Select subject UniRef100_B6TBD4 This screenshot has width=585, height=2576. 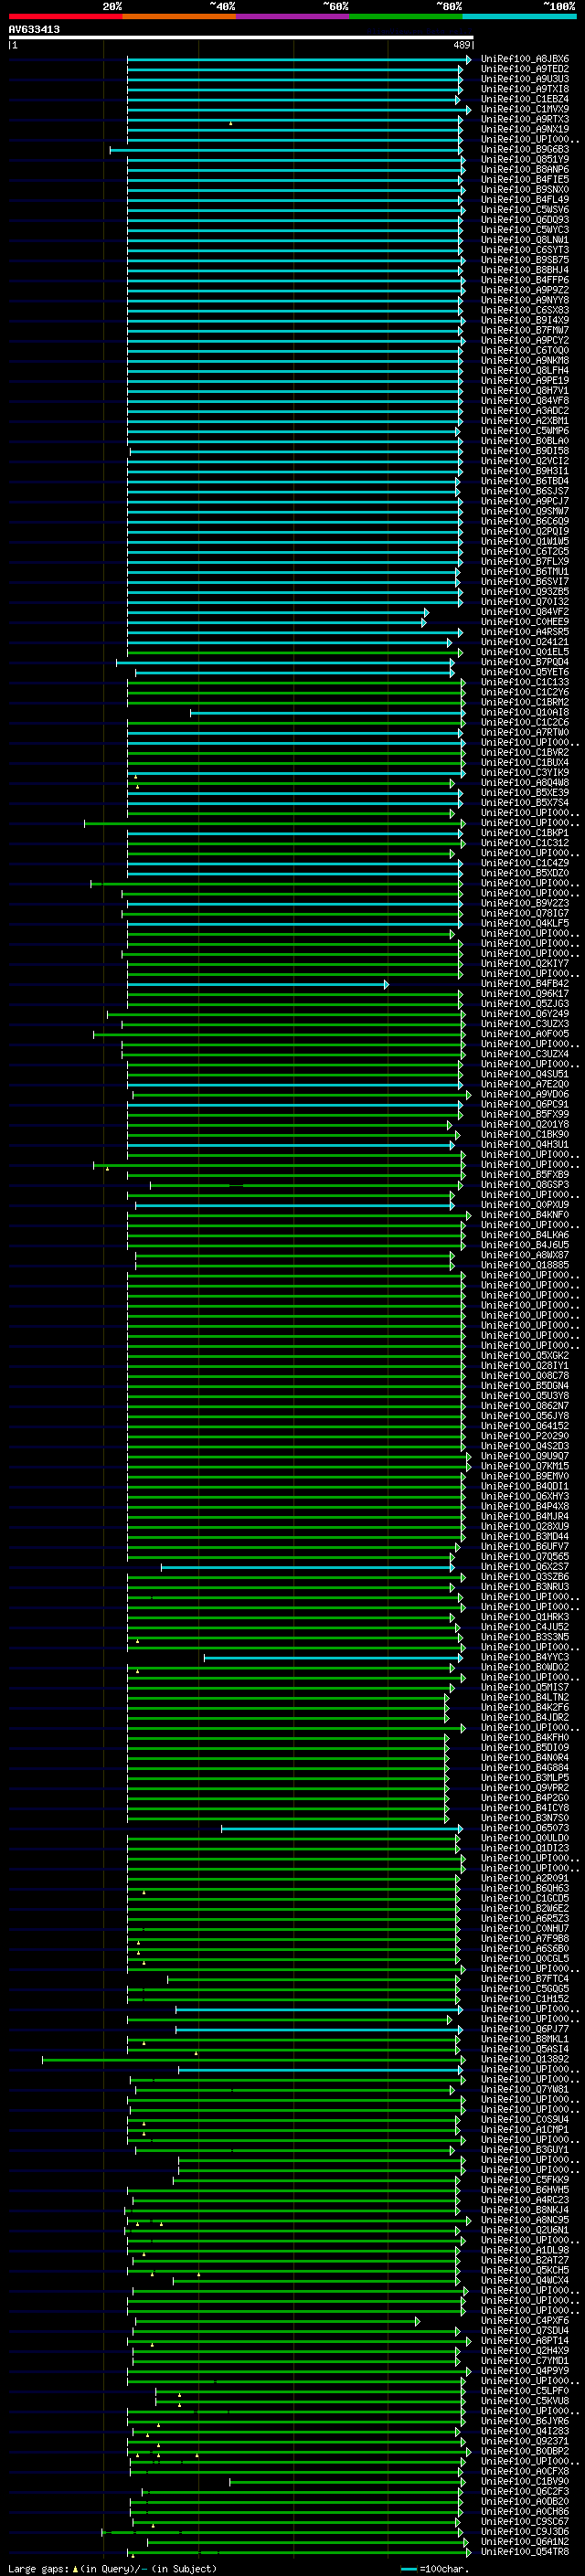[524, 481]
